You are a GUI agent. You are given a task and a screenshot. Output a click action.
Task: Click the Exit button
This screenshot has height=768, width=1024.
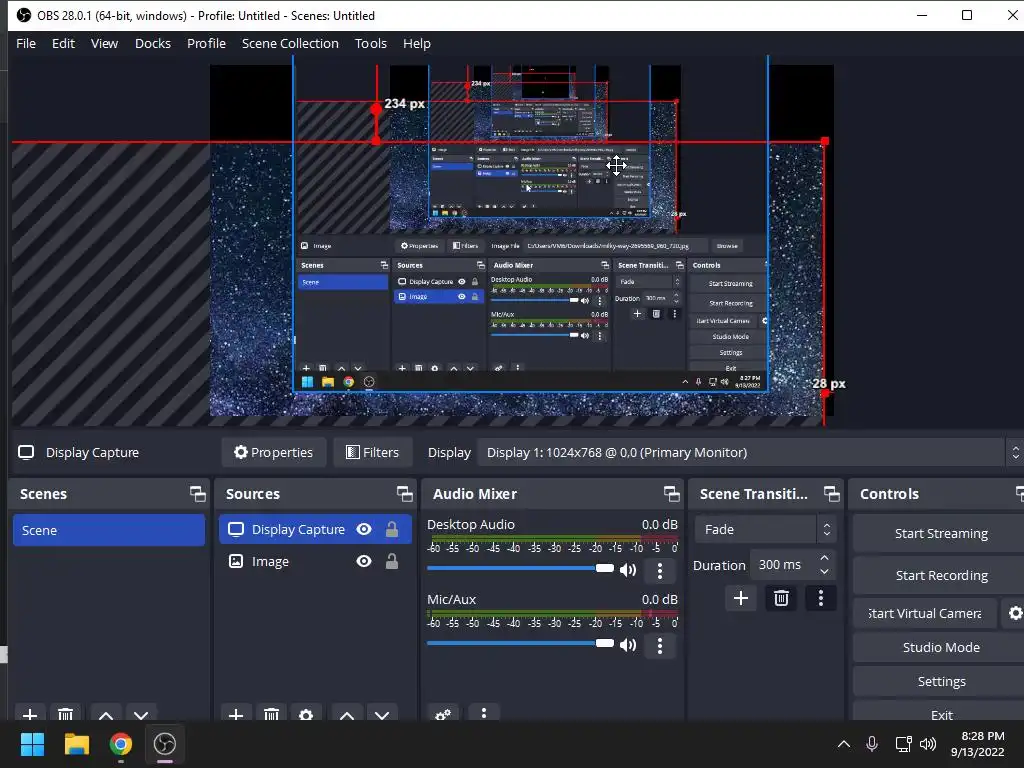[940, 714]
